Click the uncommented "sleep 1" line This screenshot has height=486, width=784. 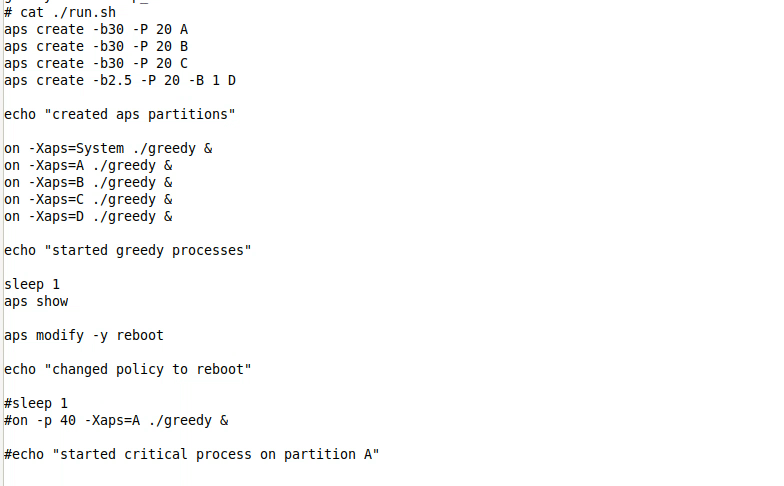click(x=32, y=285)
